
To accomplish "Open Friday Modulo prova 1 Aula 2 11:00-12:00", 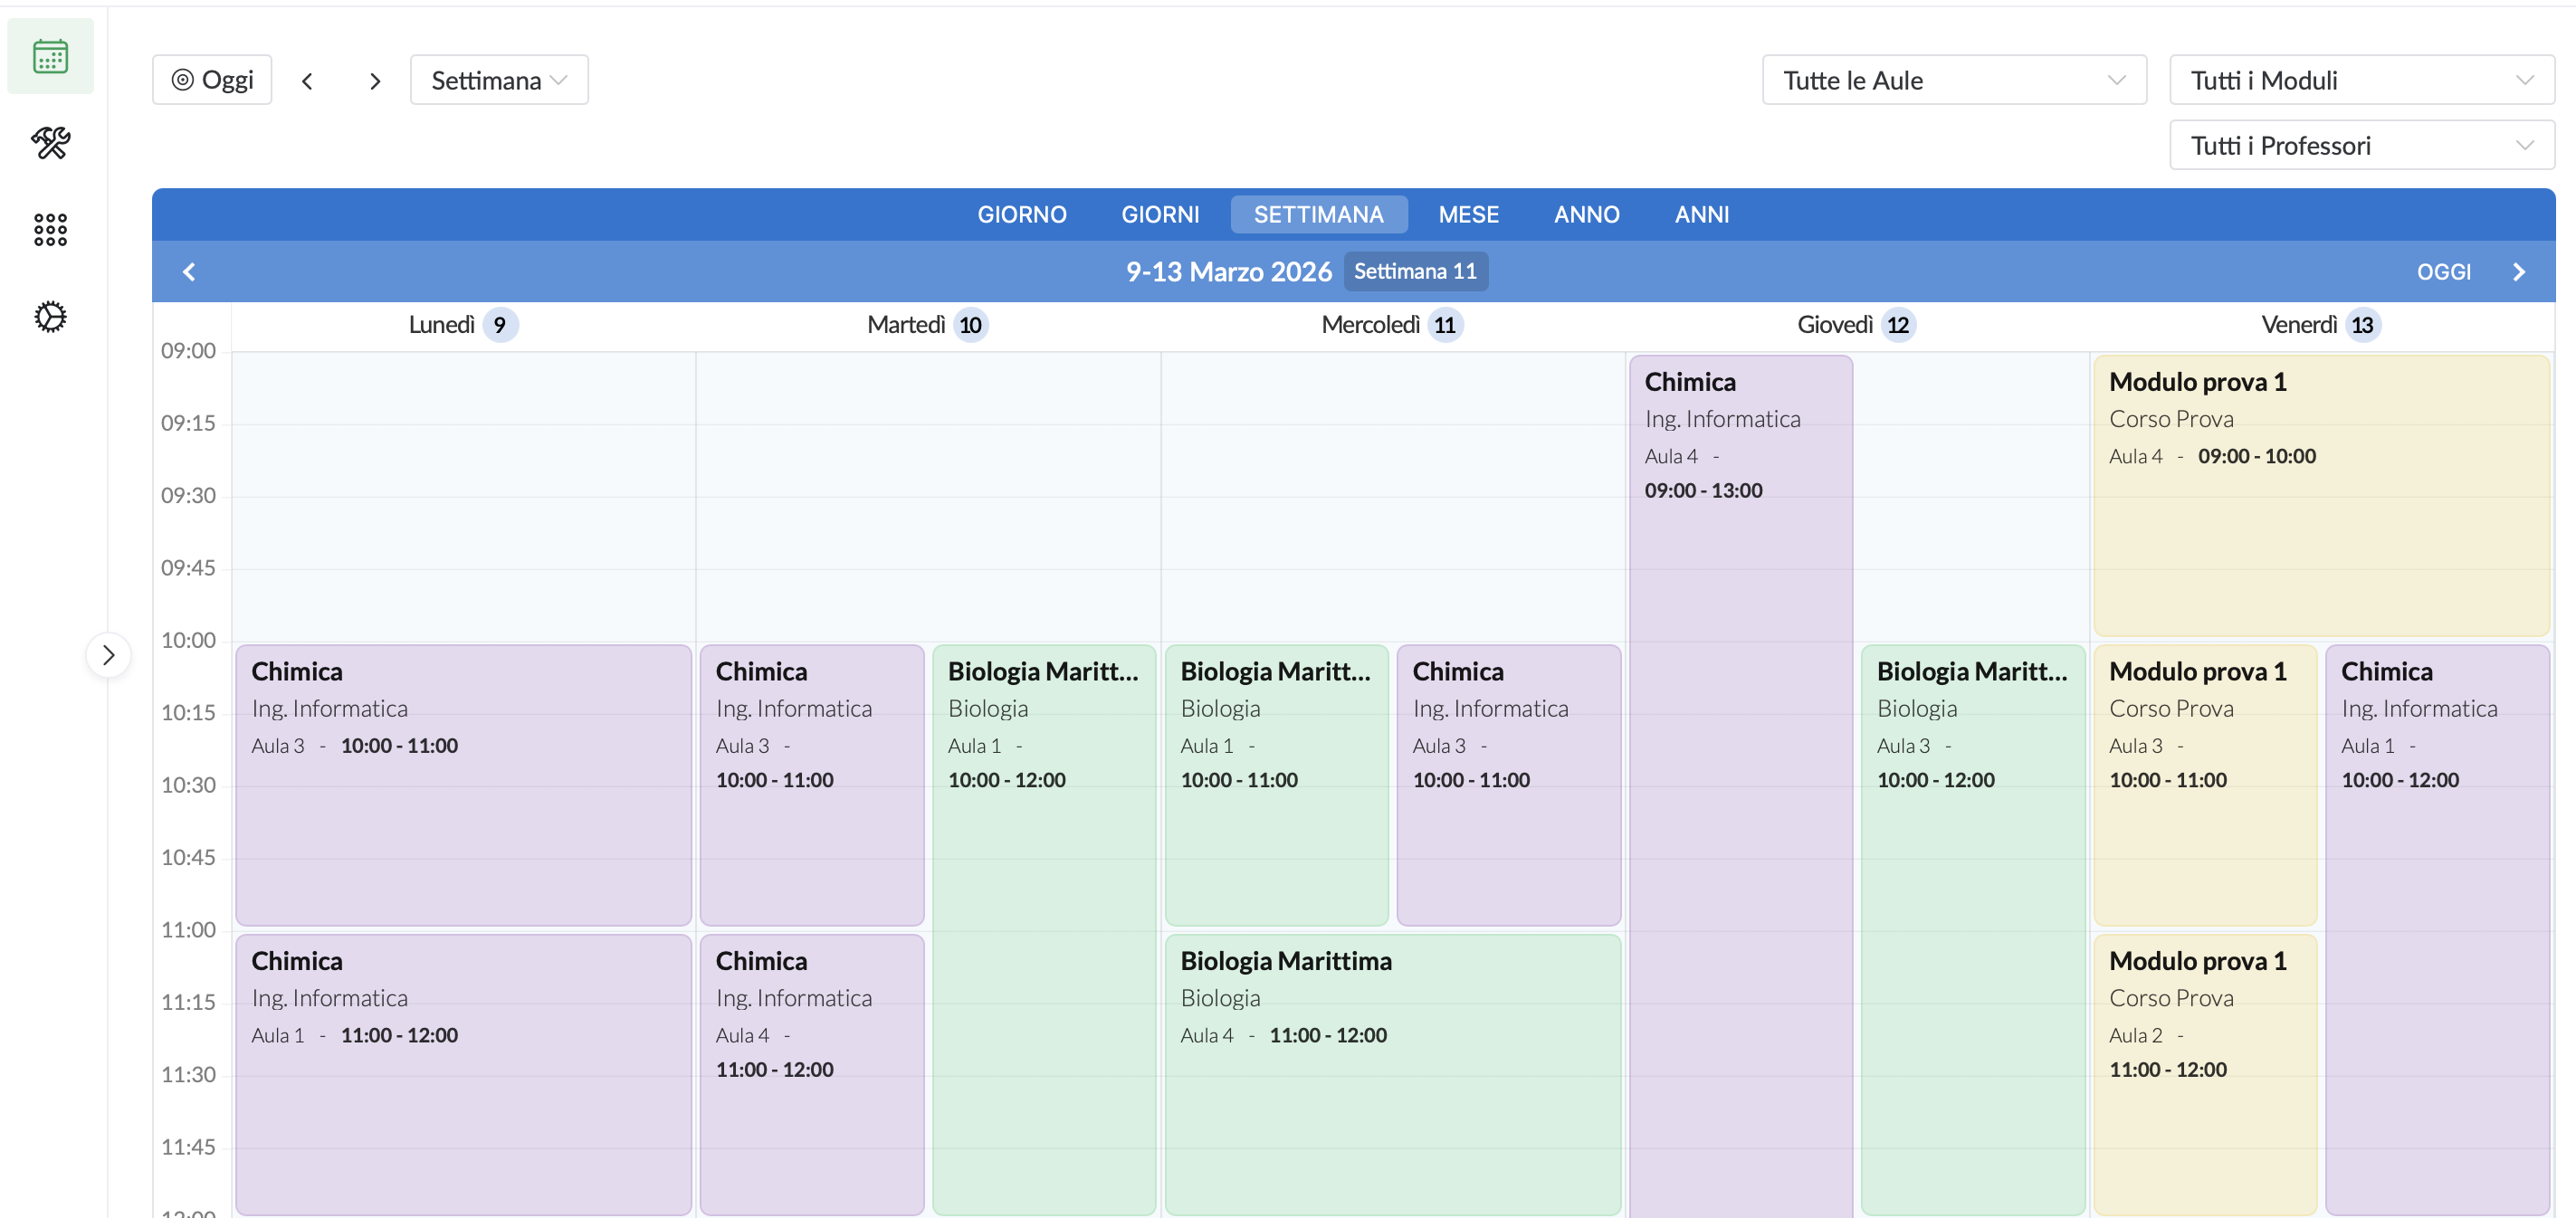I will pos(2205,1074).
